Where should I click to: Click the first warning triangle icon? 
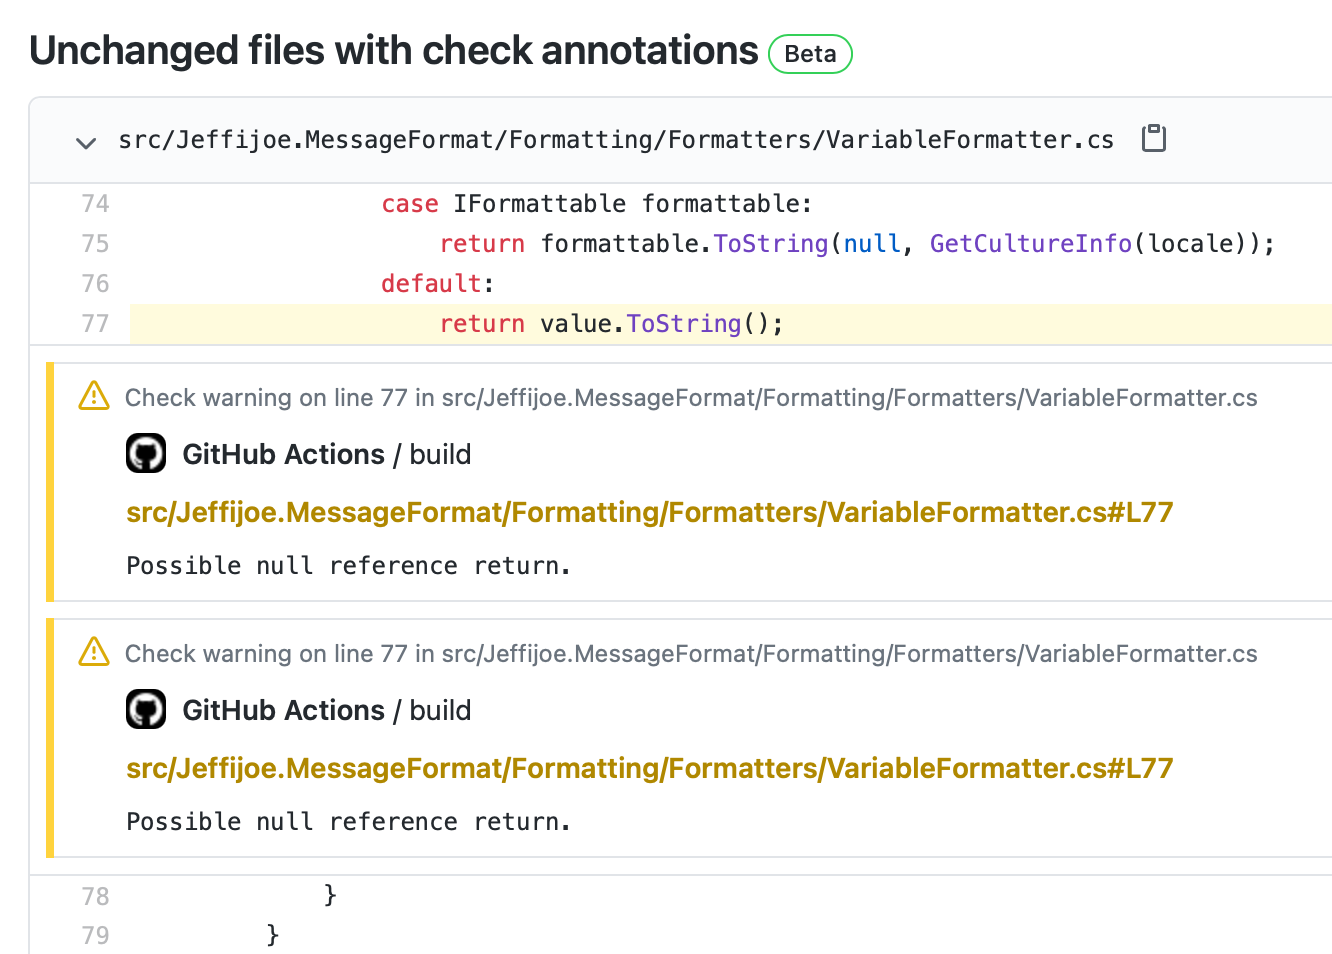click(94, 396)
